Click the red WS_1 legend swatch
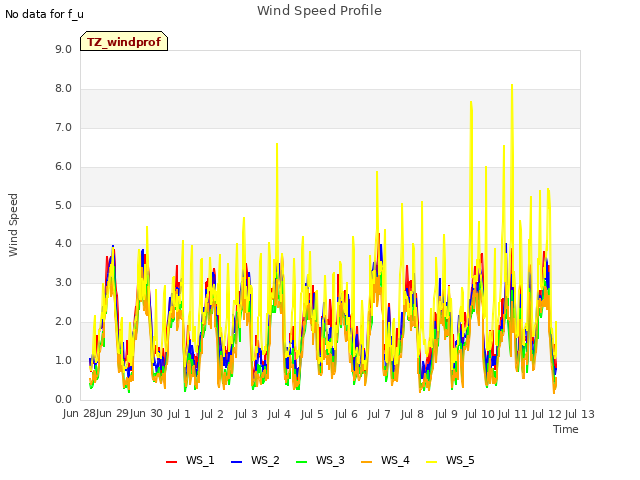The image size is (640, 480). pos(172,462)
